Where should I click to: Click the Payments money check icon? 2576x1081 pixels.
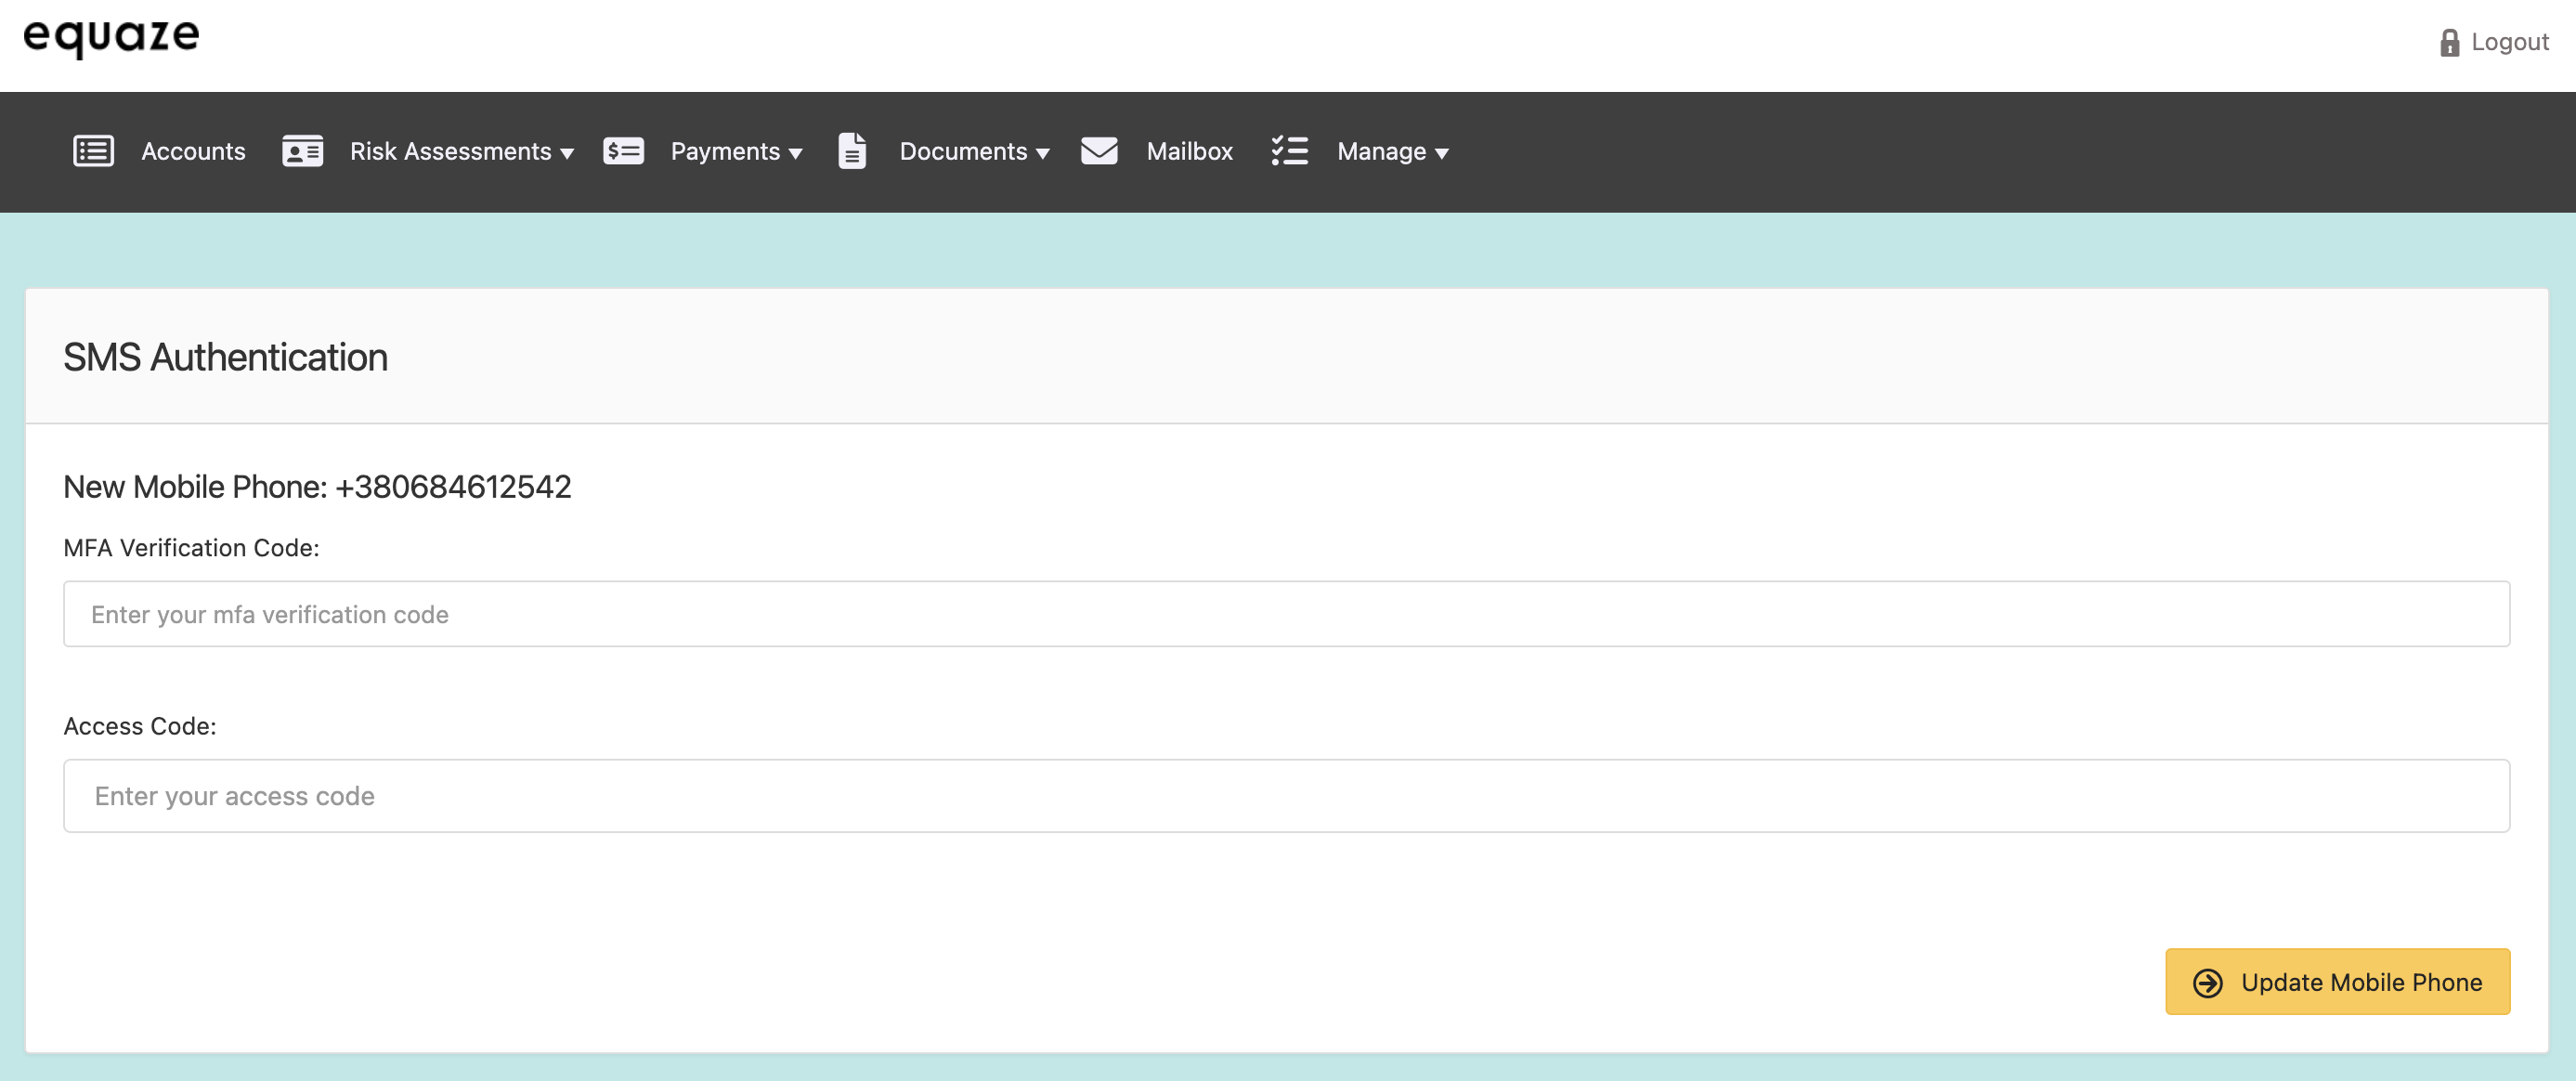click(x=623, y=151)
